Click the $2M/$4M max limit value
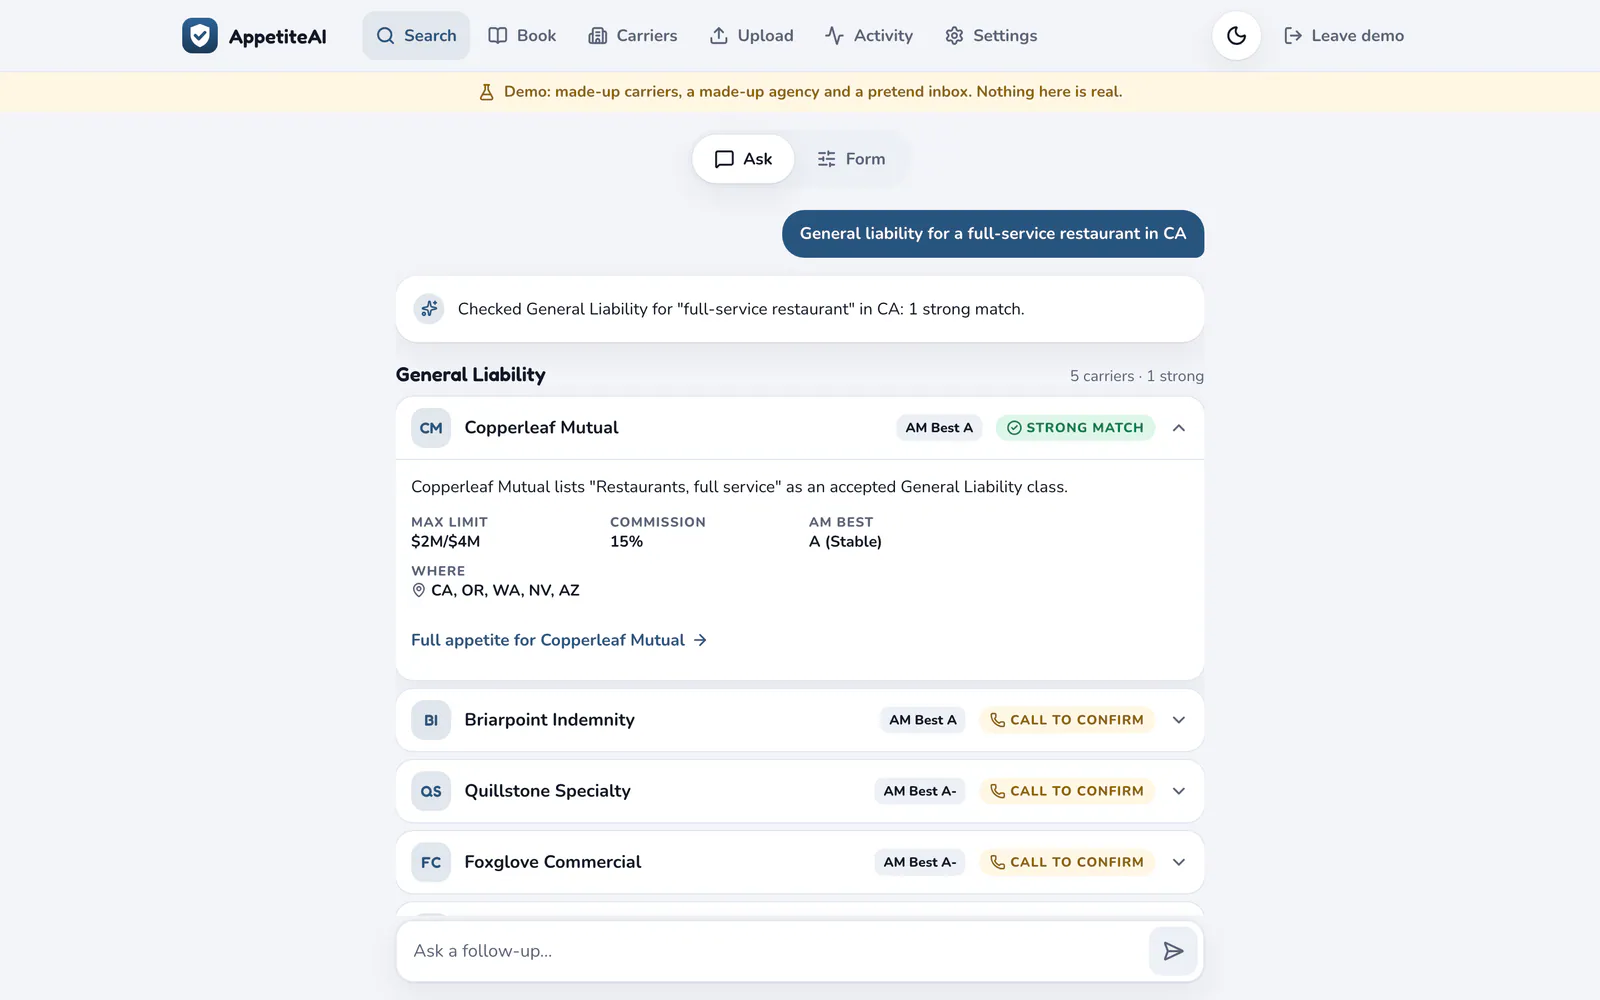 (x=445, y=541)
